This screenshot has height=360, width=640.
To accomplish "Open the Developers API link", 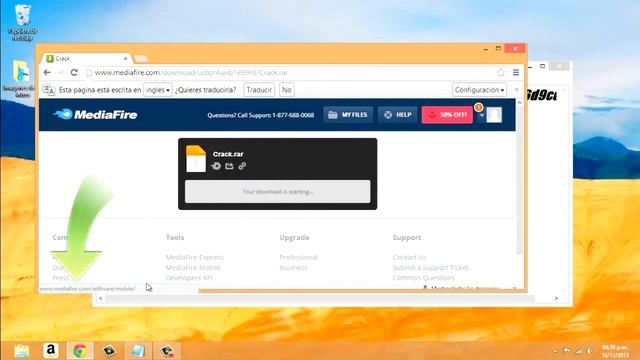I will pos(189,278).
